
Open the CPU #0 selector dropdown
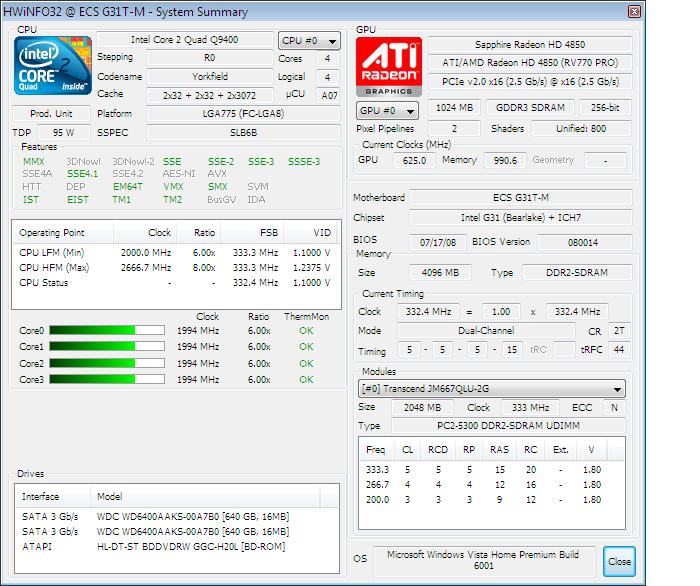[x=309, y=41]
